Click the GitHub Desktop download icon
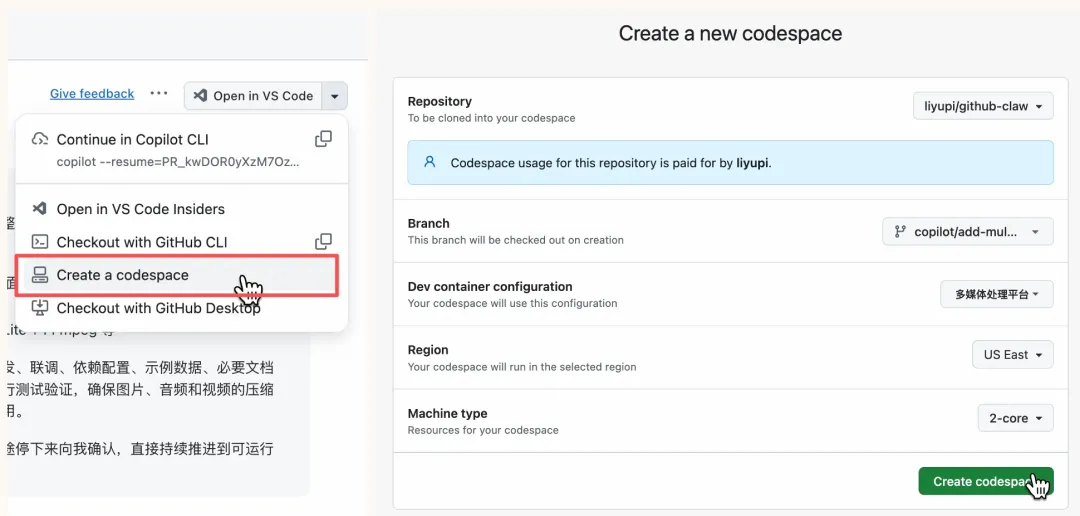Image resolution: width=1080 pixels, height=516 pixels. tap(40, 308)
